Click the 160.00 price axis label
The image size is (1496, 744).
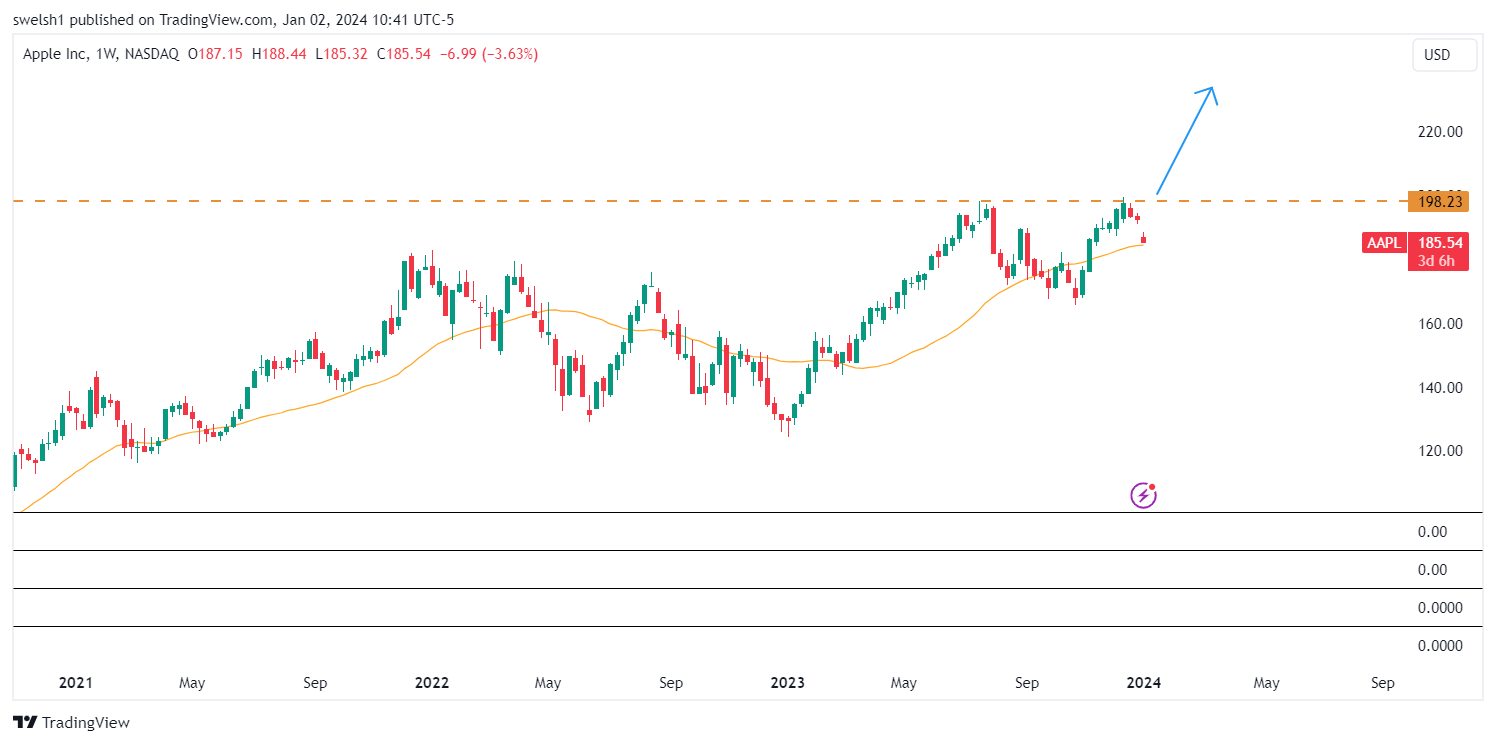pos(1441,323)
